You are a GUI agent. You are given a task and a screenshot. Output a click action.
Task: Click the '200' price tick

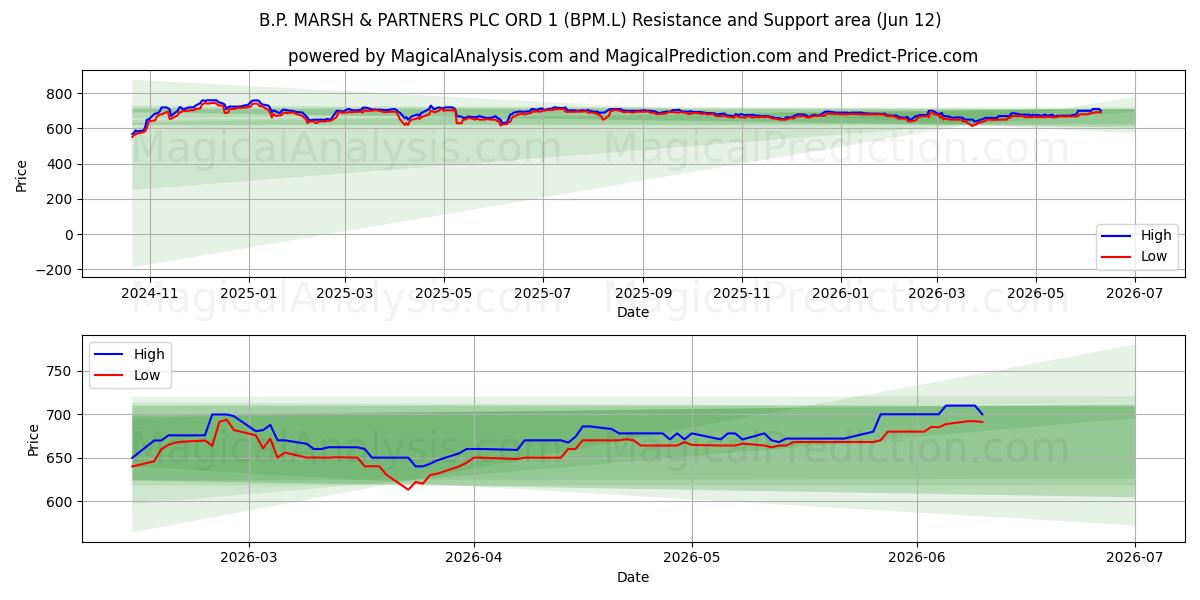point(61,199)
